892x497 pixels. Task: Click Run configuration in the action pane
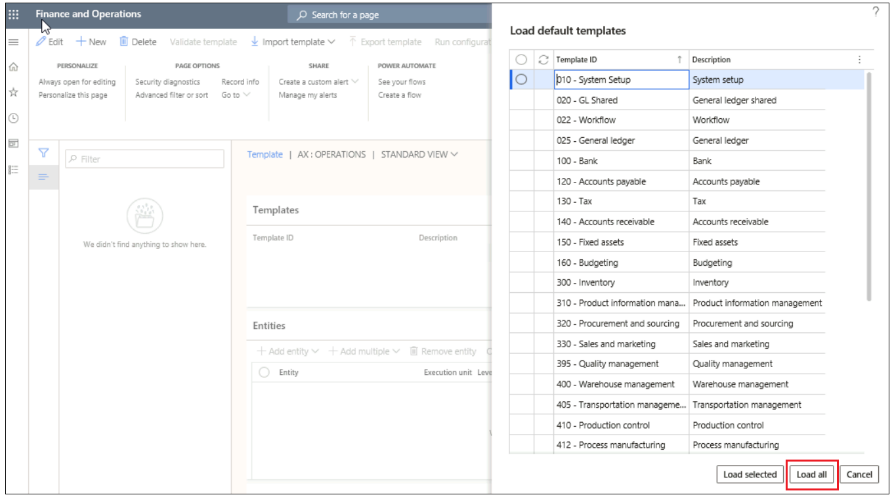pyautogui.click(x=462, y=42)
